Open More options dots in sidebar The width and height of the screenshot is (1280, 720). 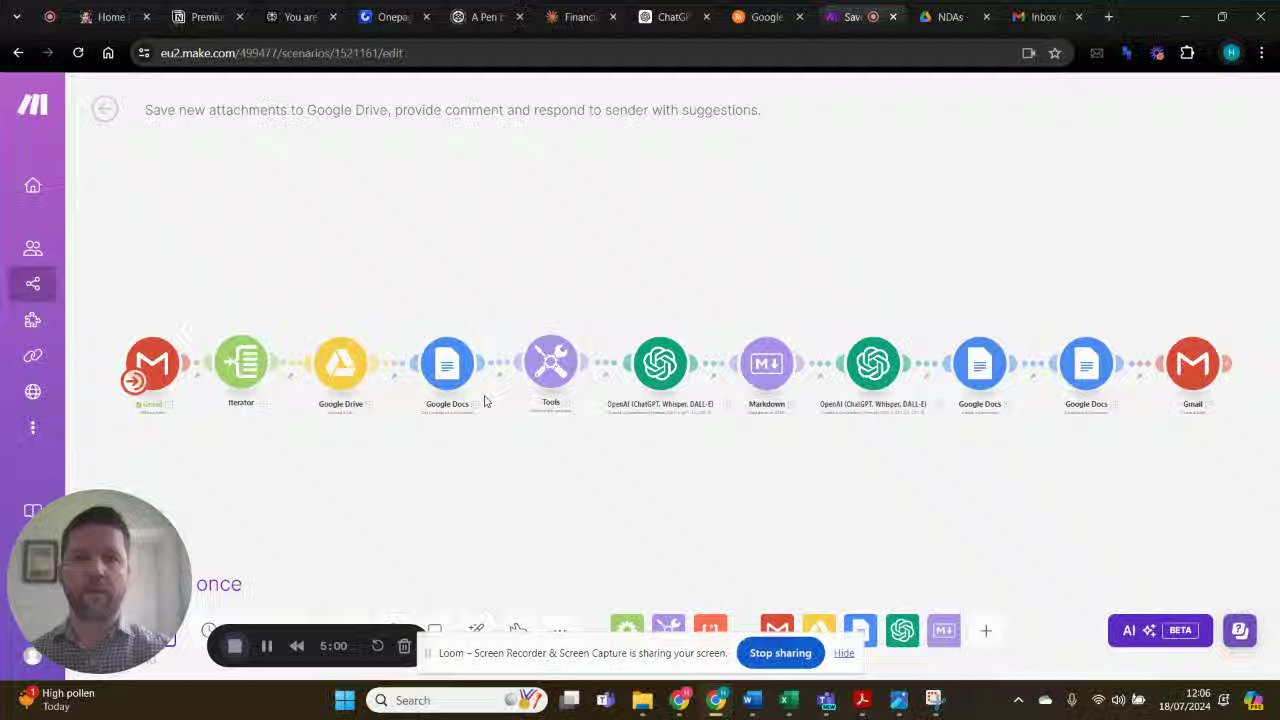[33, 428]
